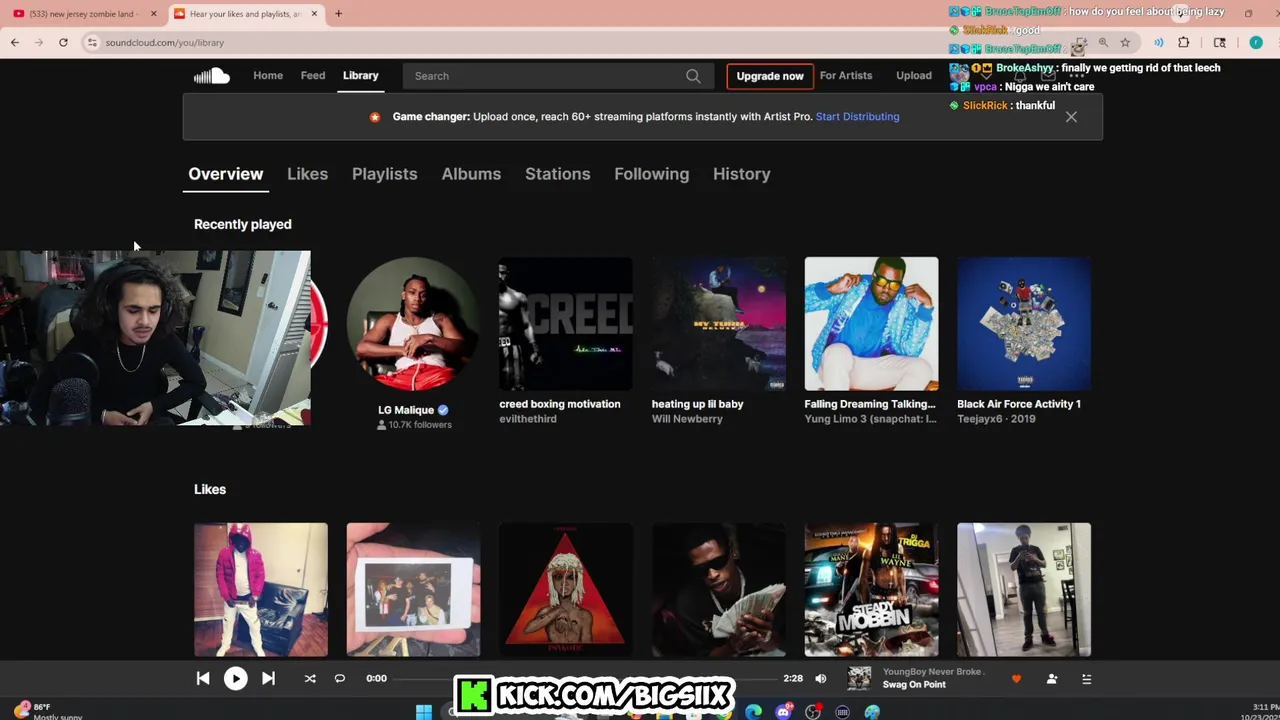Go to the Home nav item
The height and width of the screenshot is (720, 1280).
268,76
